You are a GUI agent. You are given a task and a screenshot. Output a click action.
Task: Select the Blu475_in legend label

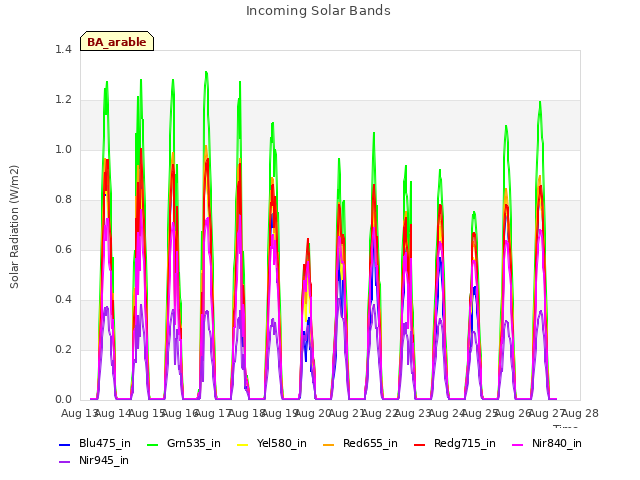coord(105,444)
